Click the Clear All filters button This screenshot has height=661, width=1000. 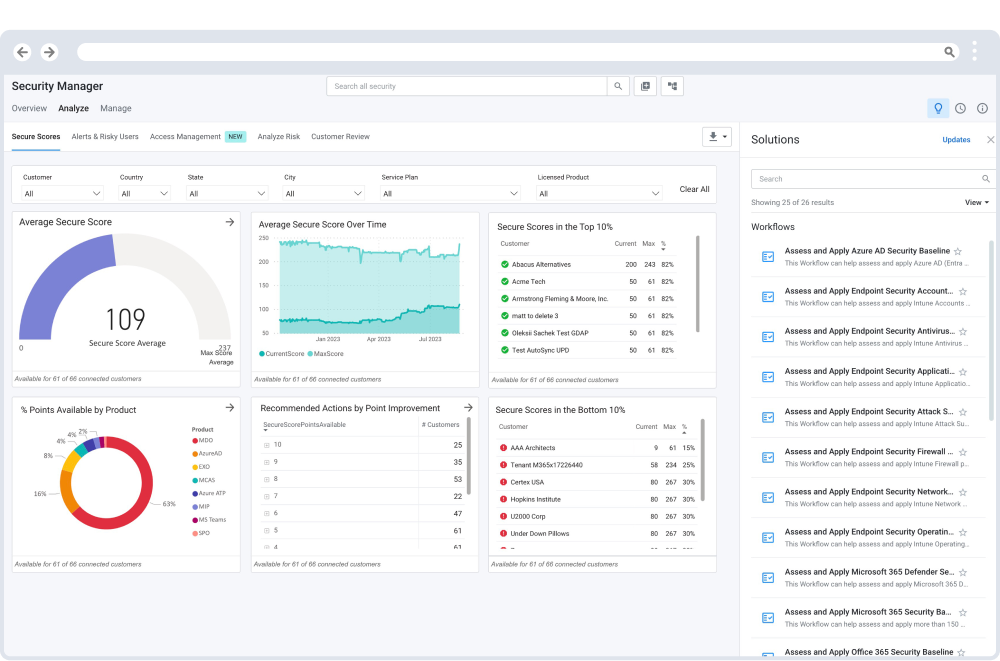694,189
